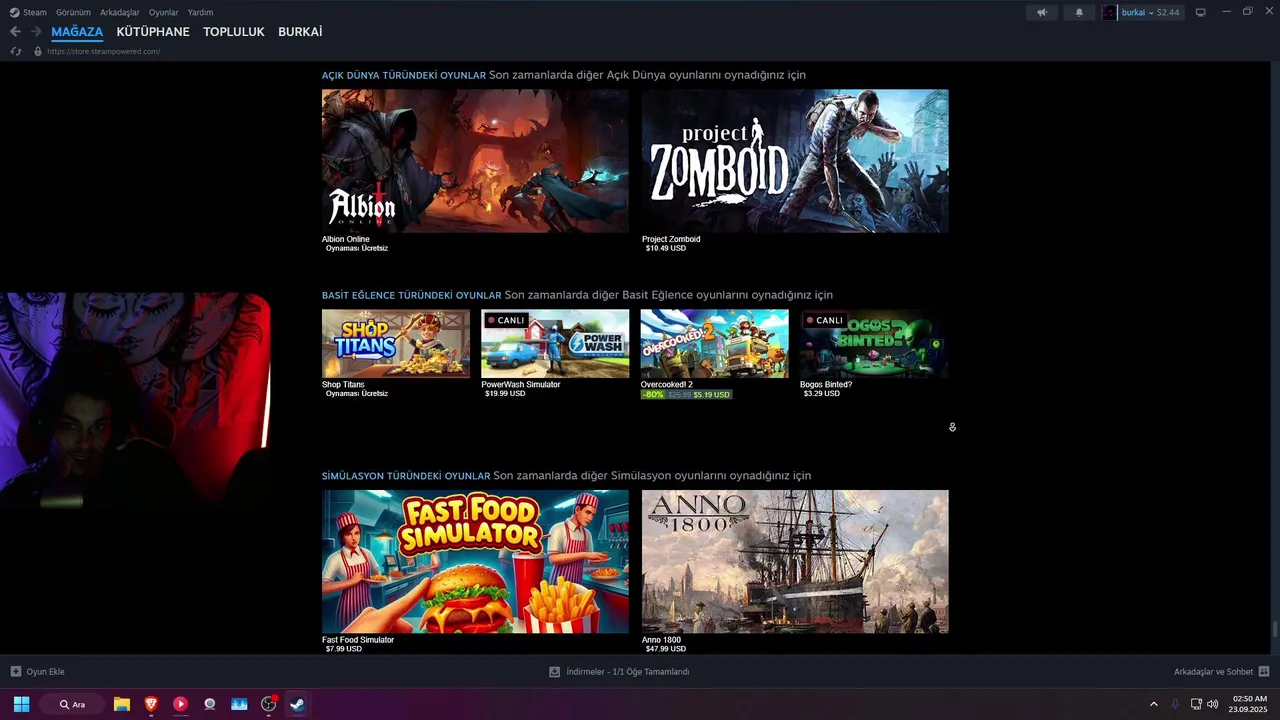Click the burkai profile avatar

coord(1109,12)
